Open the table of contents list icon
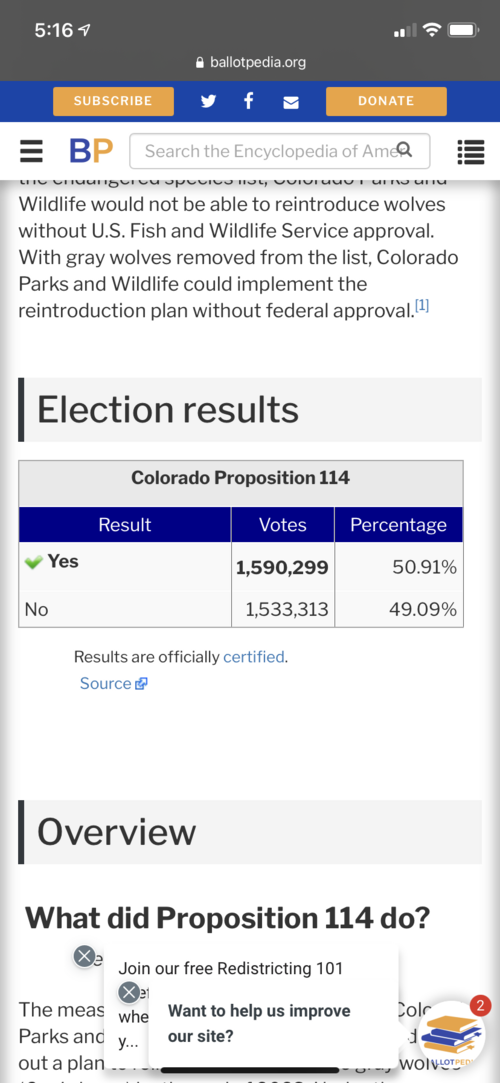Screen dimensions: 500x1083 (x=470, y=151)
